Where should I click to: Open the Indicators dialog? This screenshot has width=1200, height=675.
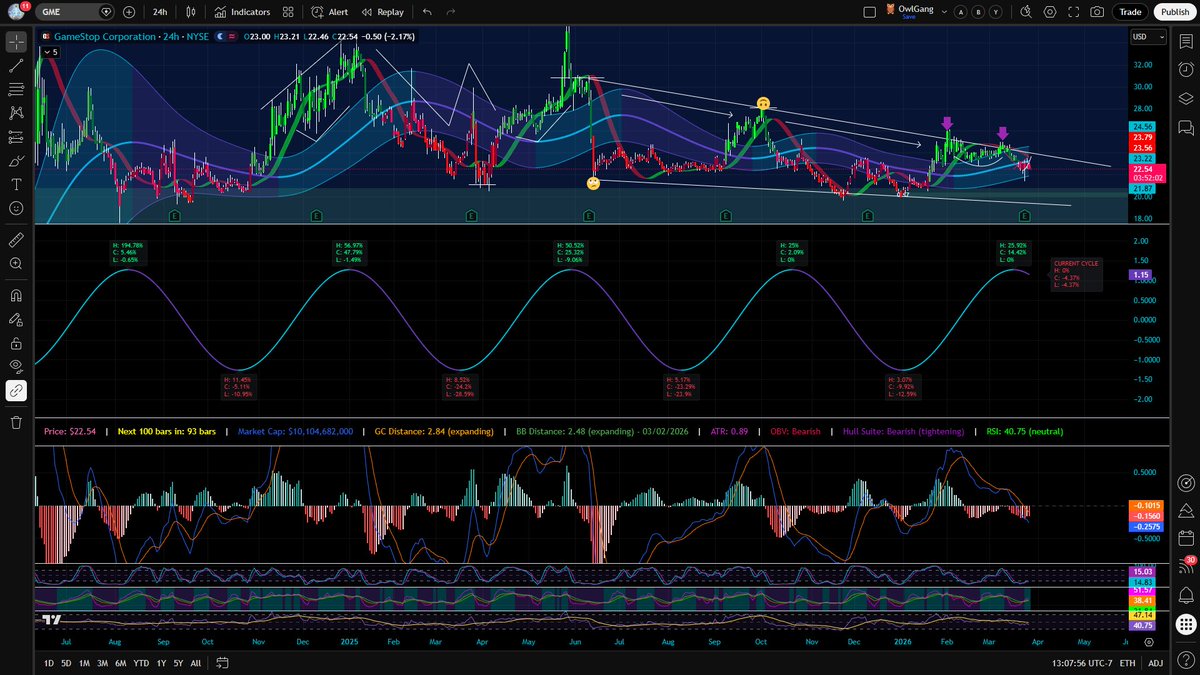(242, 12)
